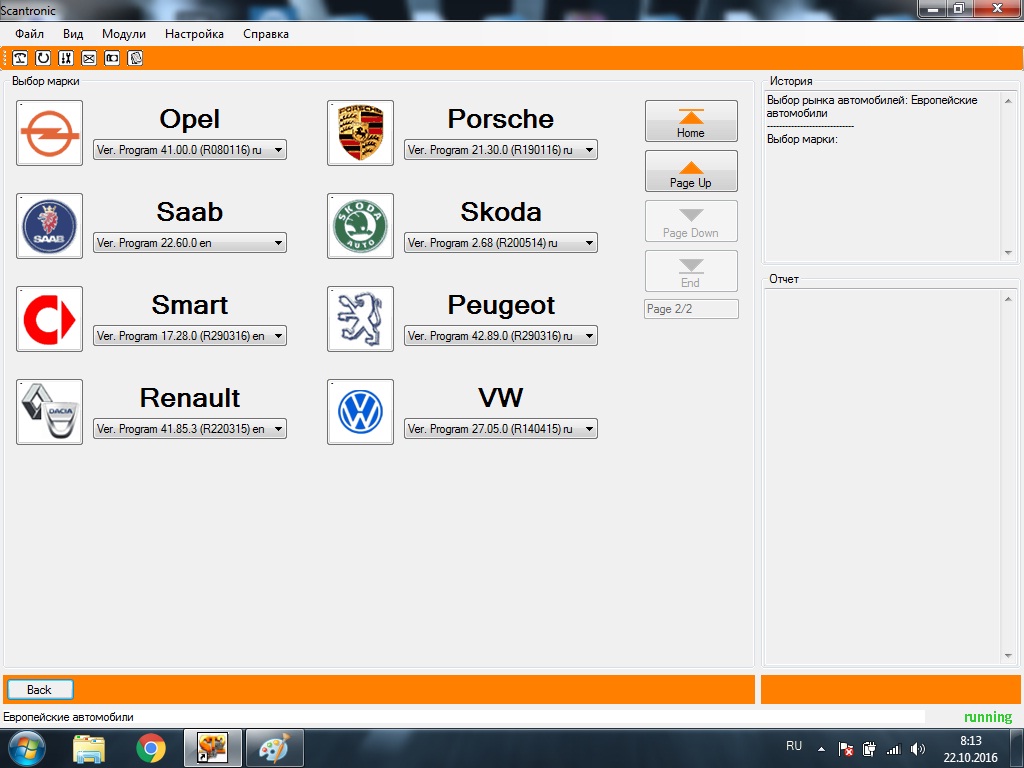Select the Peugeot lion logo
Viewport: 1024px width, 768px height.
360,319
